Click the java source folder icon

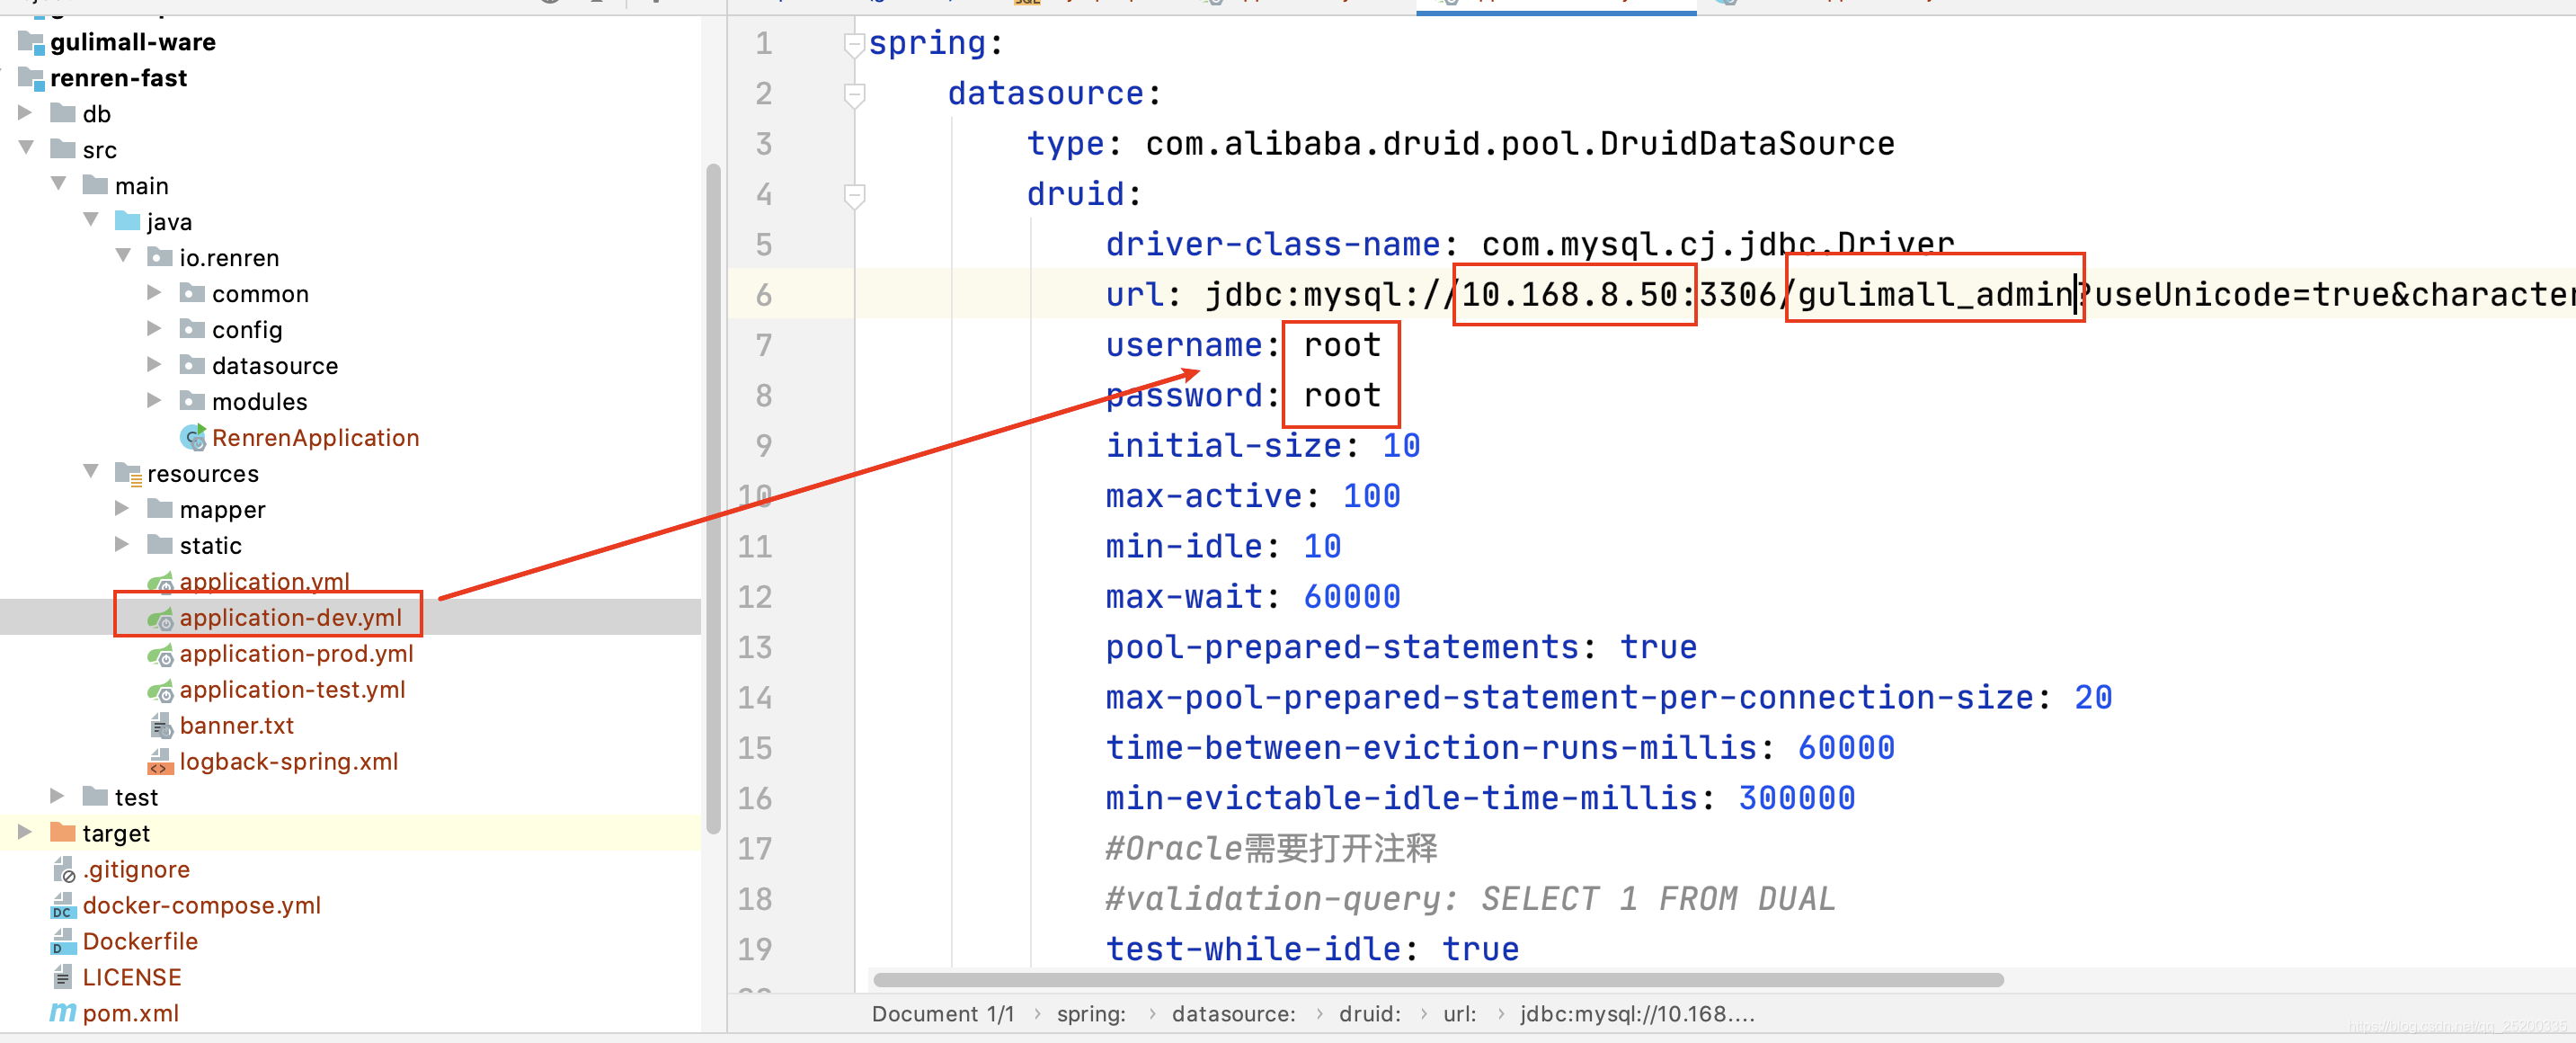click(x=128, y=221)
